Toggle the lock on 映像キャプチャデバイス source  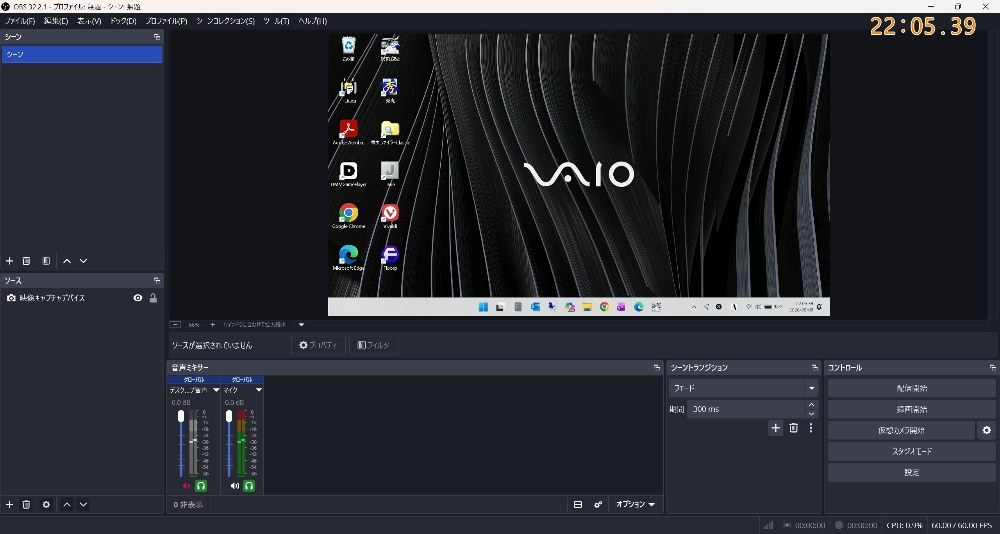click(x=153, y=298)
